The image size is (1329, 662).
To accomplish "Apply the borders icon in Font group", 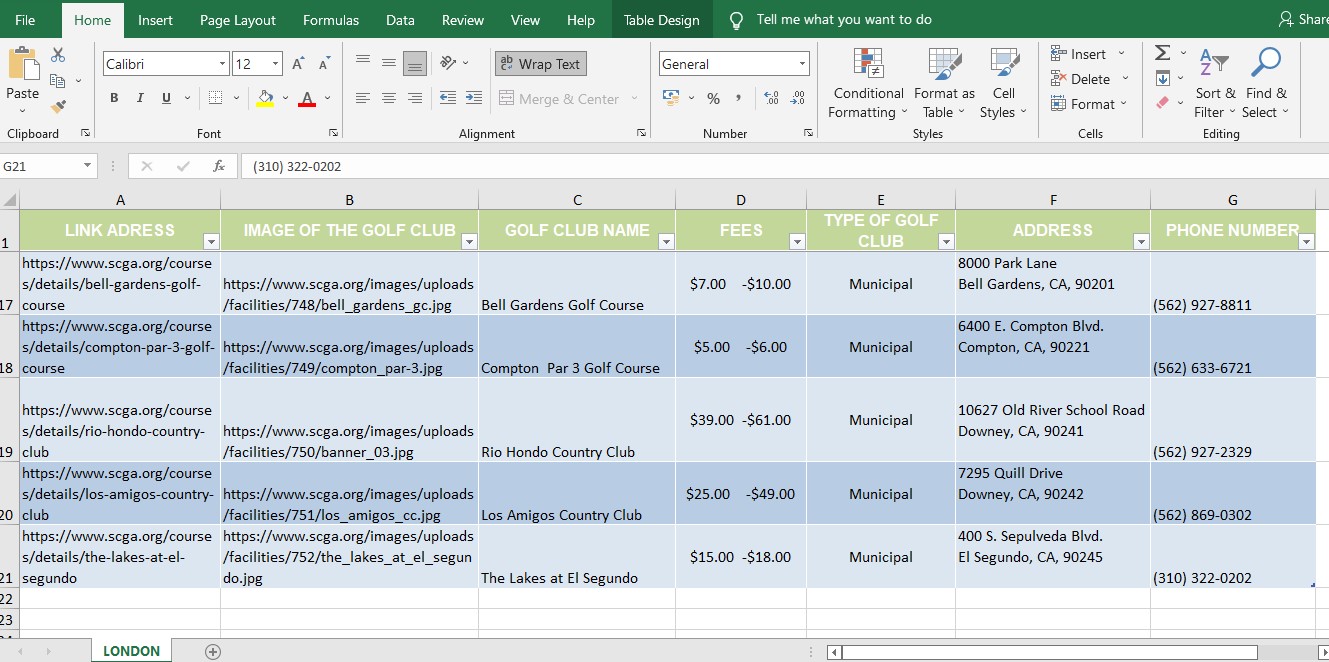I will point(215,98).
